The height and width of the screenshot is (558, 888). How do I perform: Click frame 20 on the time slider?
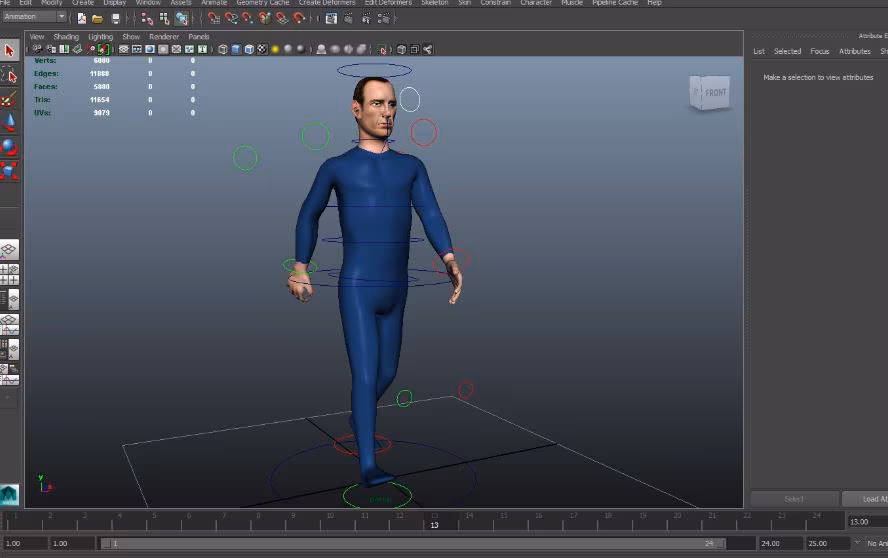[677, 517]
